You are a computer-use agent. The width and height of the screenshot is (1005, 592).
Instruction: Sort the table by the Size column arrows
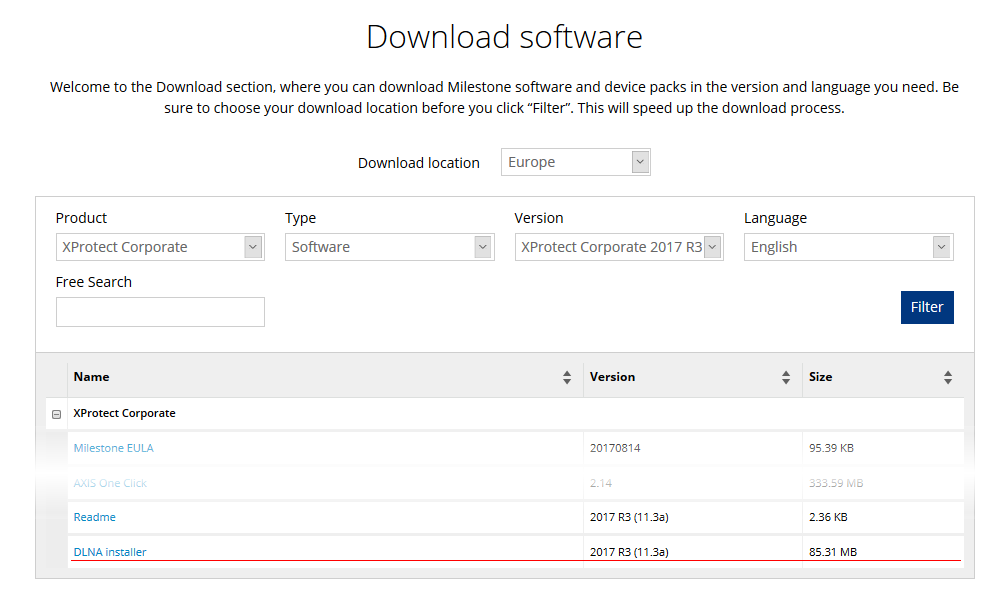tap(947, 377)
